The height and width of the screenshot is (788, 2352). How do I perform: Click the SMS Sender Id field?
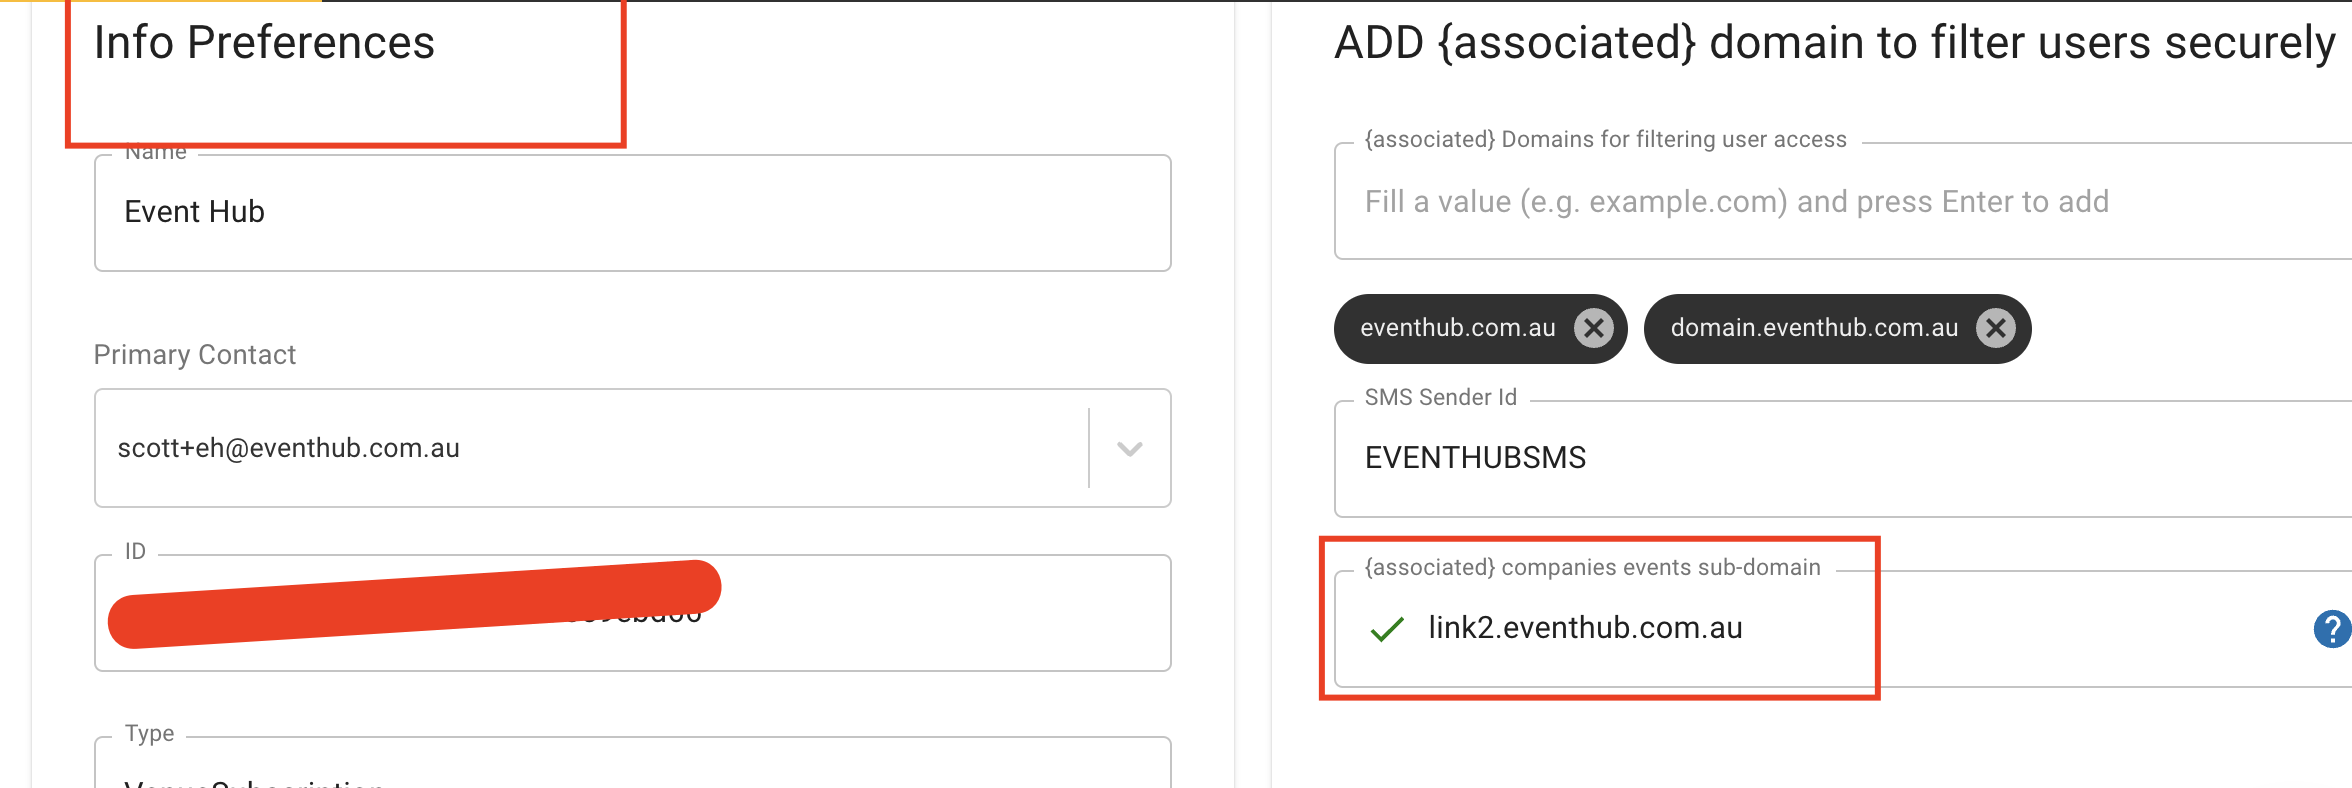point(1842,458)
